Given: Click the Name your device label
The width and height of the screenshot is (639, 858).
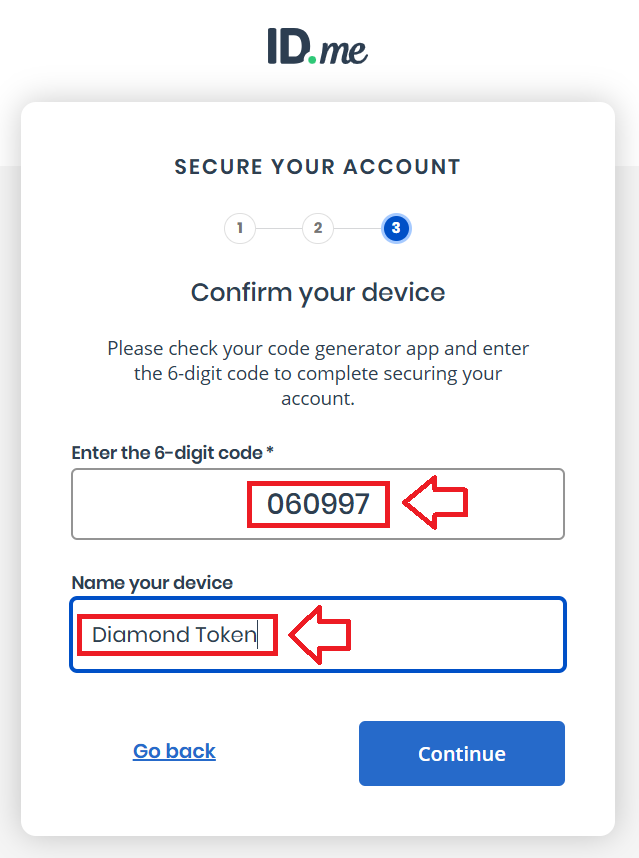Looking at the screenshot, I should pyautogui.click(x=152, y=582).
